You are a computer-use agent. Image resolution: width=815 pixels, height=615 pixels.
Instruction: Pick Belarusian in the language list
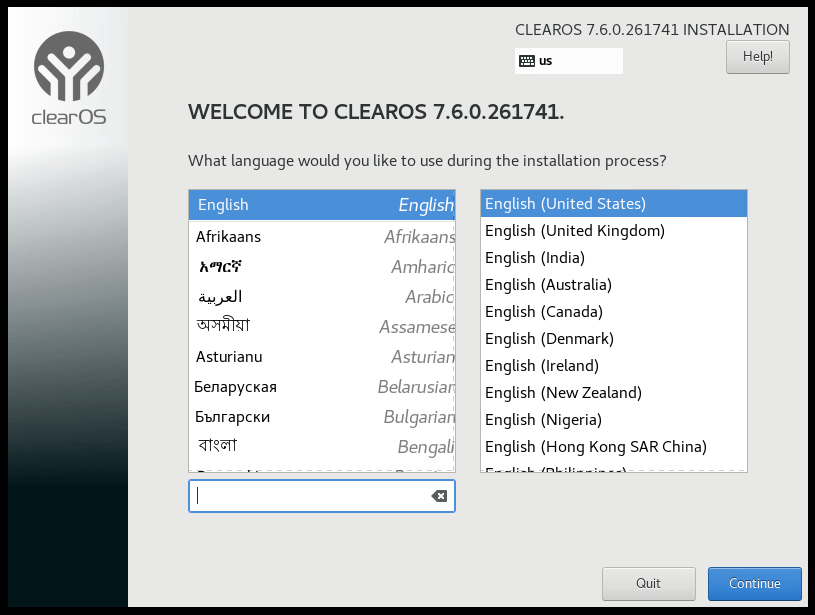pyautogui.click(x=321, y=387)
